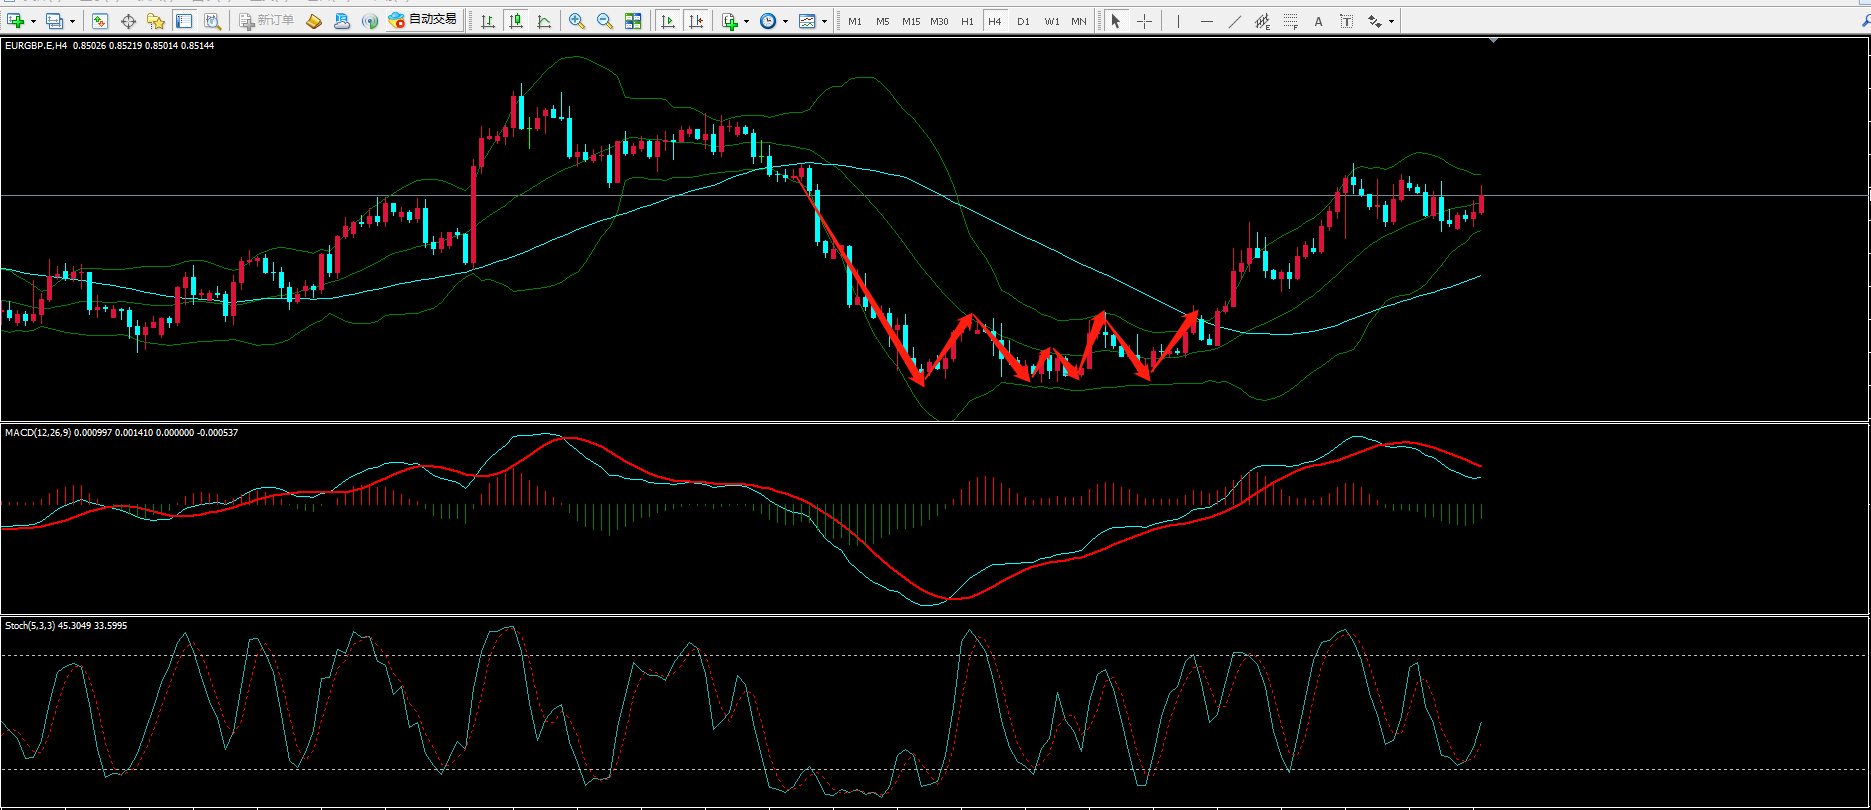
Task: Switch chart to line chart mode
Action: pos(544,21)
